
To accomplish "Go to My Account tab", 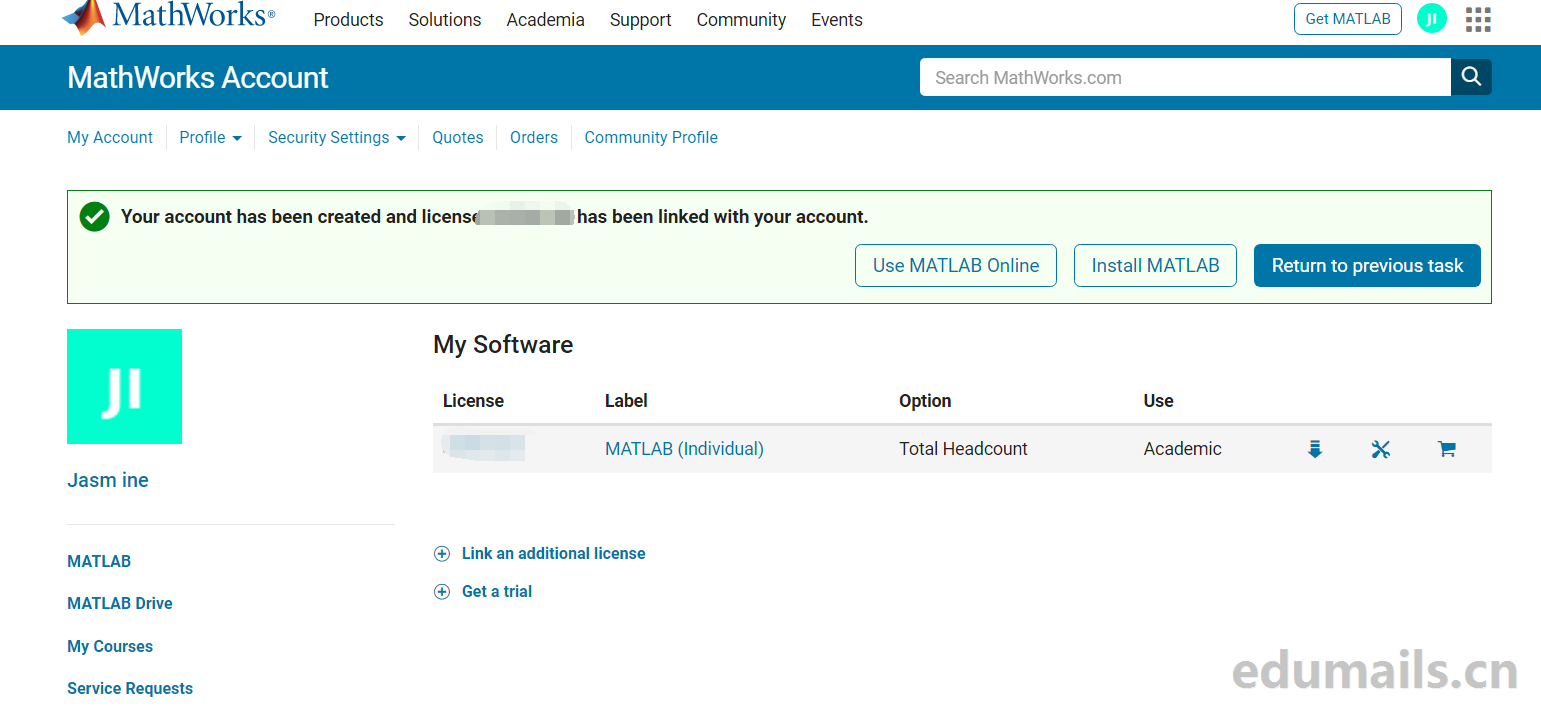I will pyautogui.click(x=110, y=138).
